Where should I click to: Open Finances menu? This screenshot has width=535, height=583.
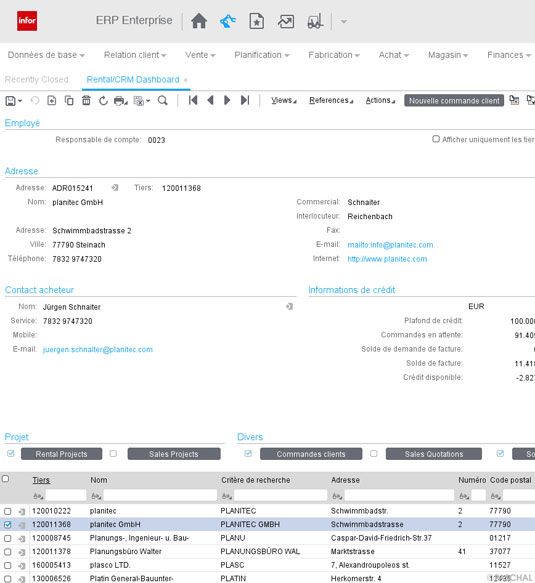(x=509, y=55)
